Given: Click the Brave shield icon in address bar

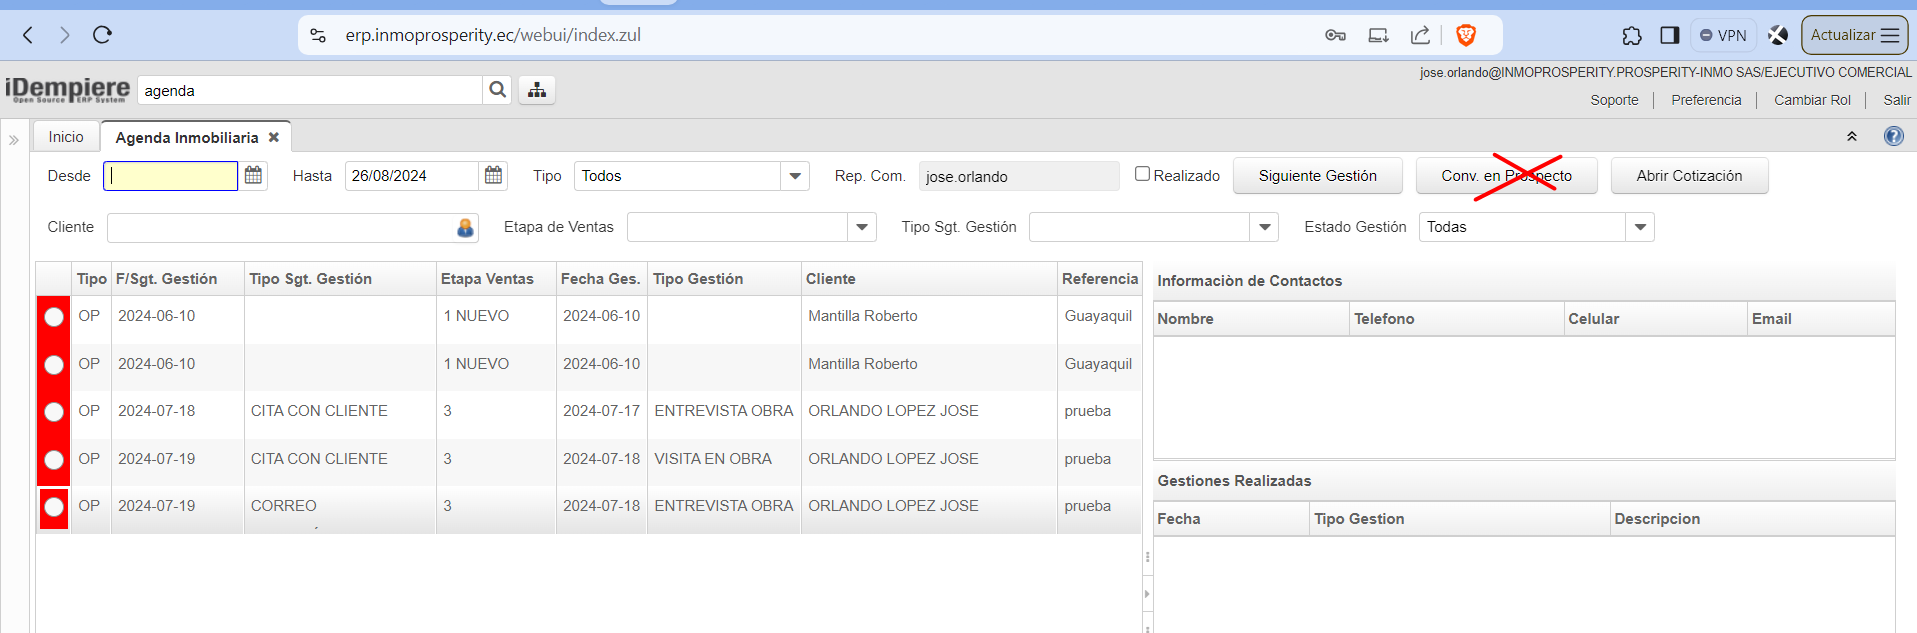Looking at the screenshot, I should [1466, 36].
